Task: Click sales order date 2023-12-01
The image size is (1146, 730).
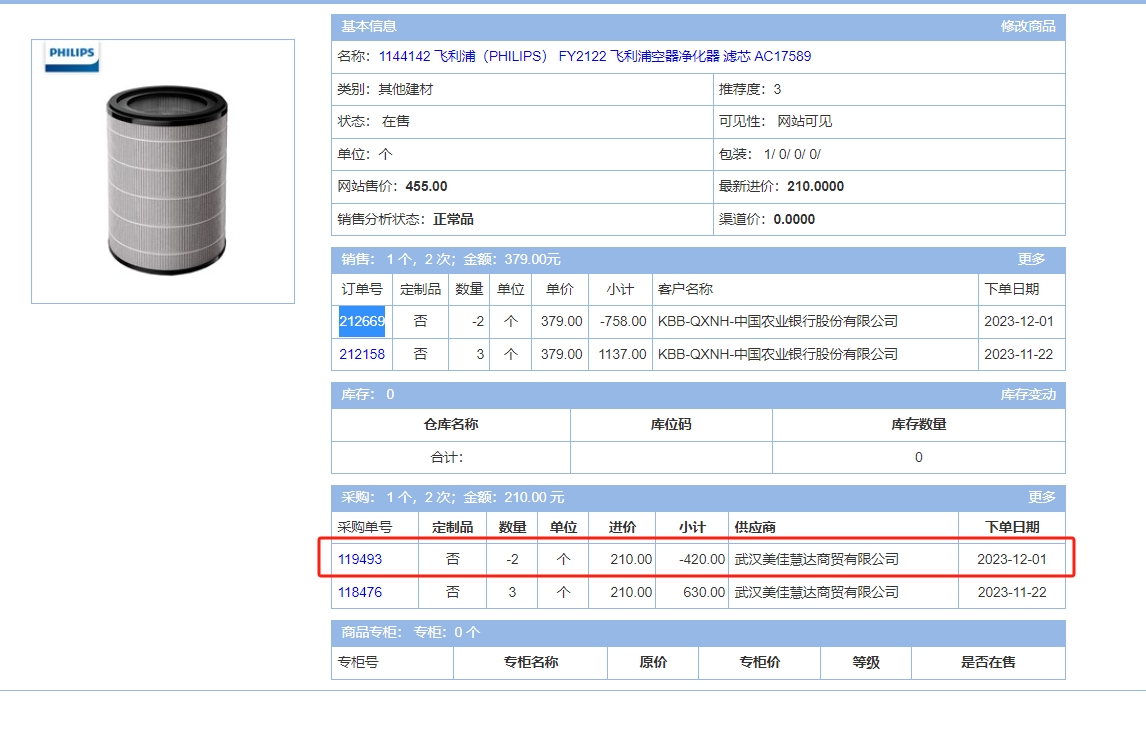Action: (1019, 322)
